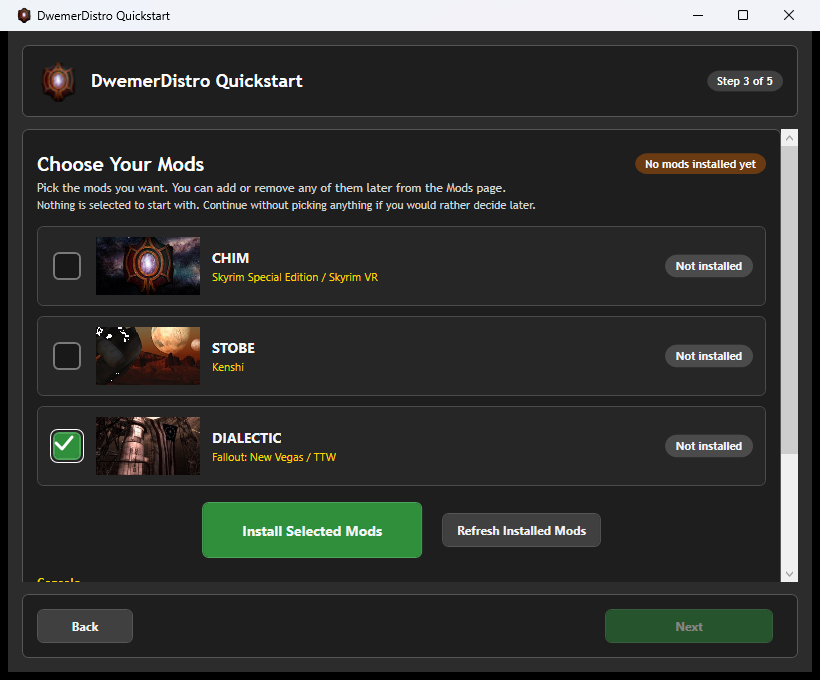Screen dimensions: 820x680
Task: Refresh the installed mods list
Action: [521, 530]
